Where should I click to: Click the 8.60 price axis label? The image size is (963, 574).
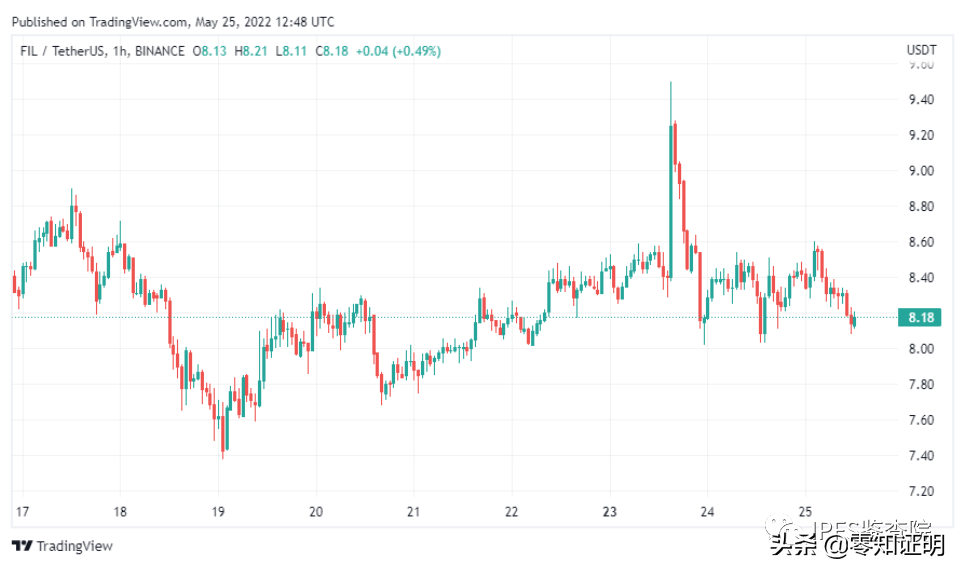921,242
